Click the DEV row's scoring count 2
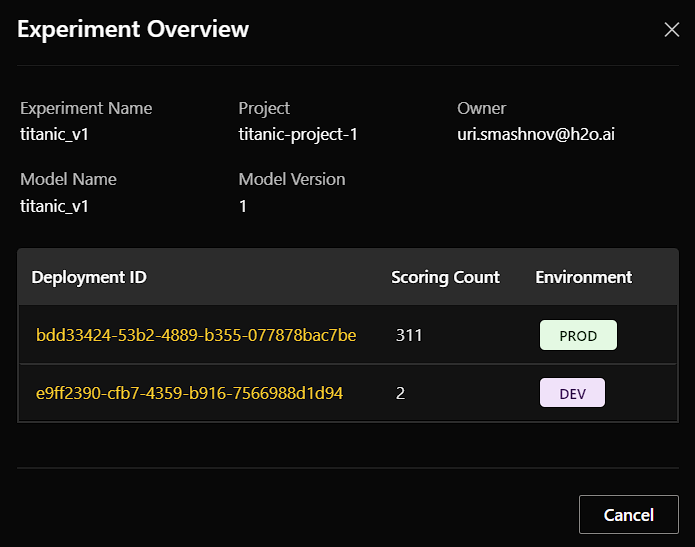This screenshot has width=695, height=547. point(400,393)
